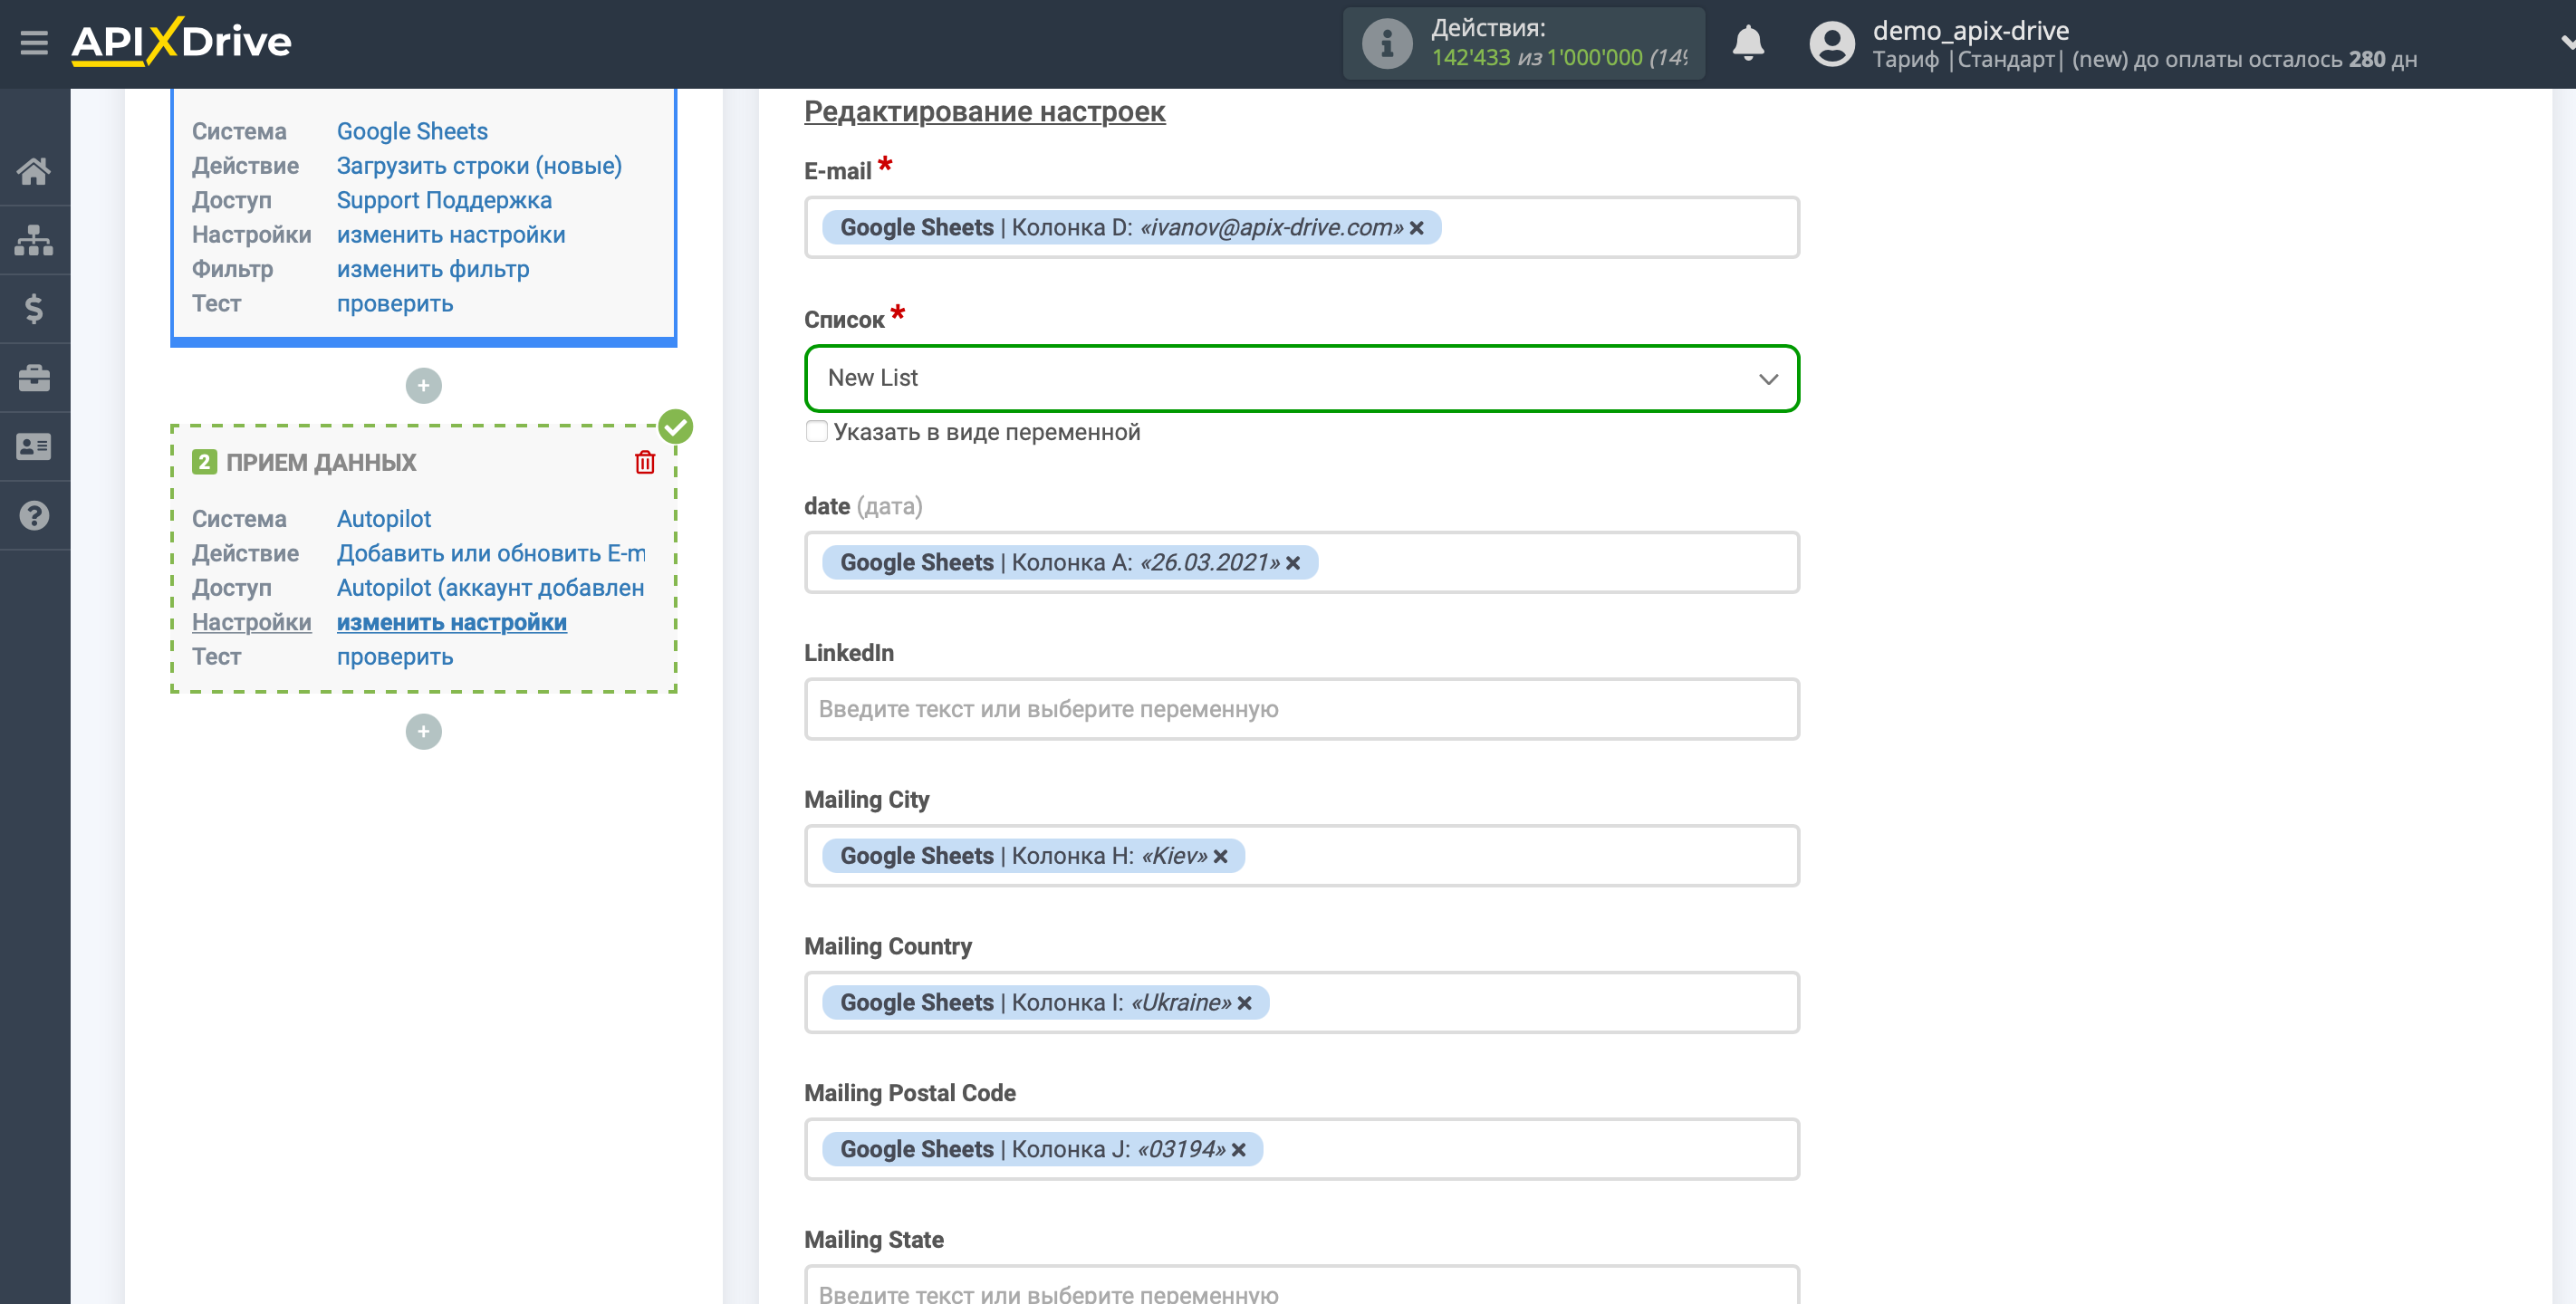Select the LinkedIn input field
Viewport: 2576px width, 1304px height.
[1302, 708]
